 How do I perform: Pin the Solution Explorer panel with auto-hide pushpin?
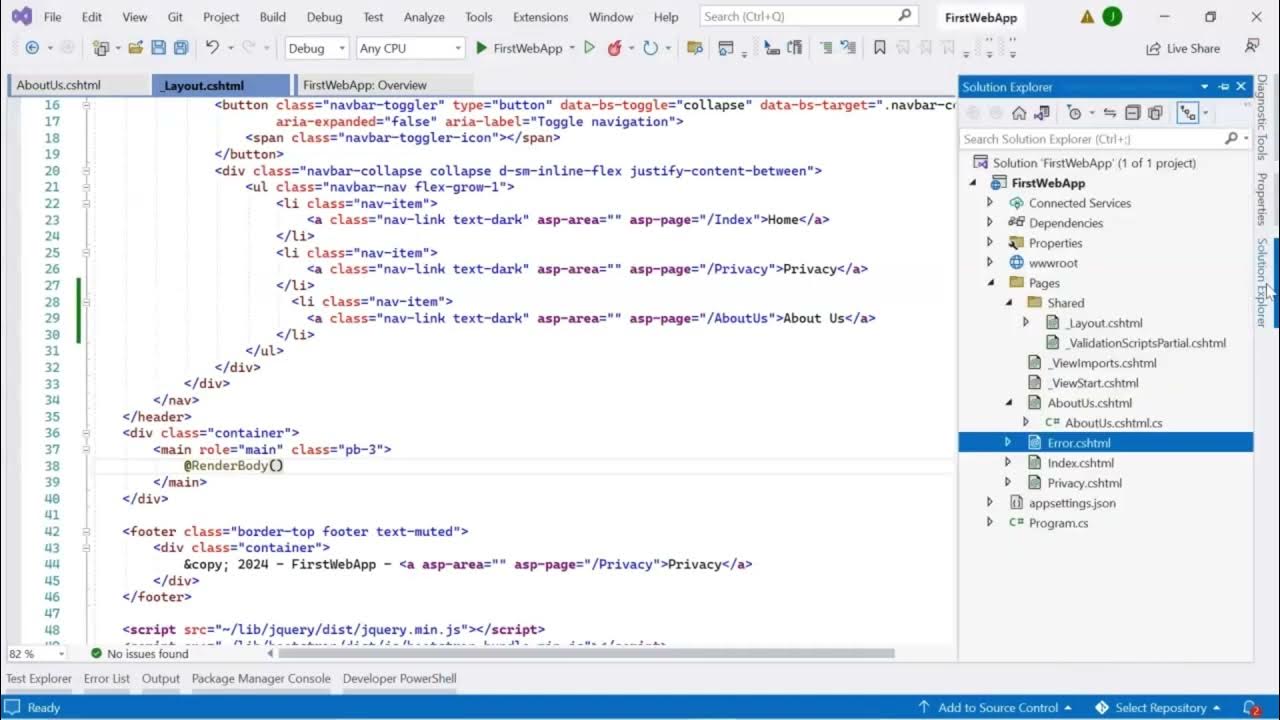pos(1223,87)
